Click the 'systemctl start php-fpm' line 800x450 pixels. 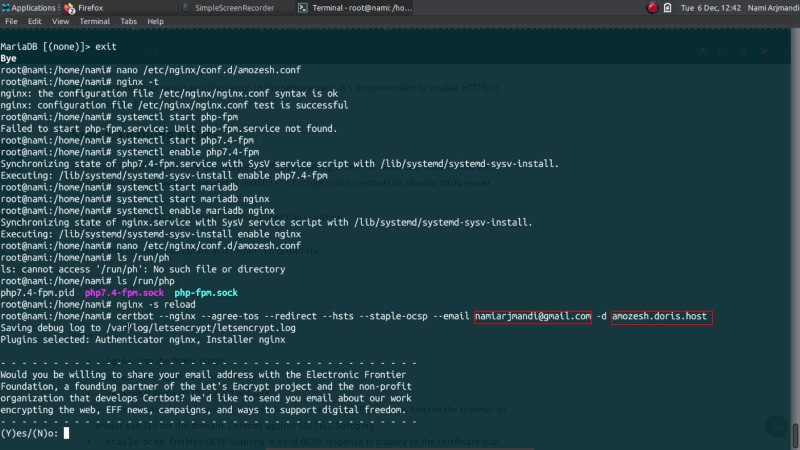(x=119, y=117)
